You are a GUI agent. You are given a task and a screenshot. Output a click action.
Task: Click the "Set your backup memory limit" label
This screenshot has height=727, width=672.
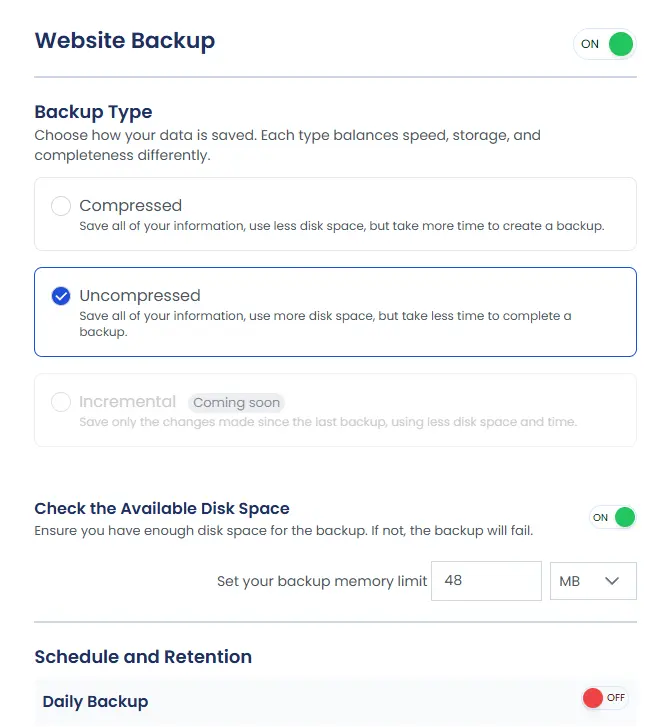(322, 581)
